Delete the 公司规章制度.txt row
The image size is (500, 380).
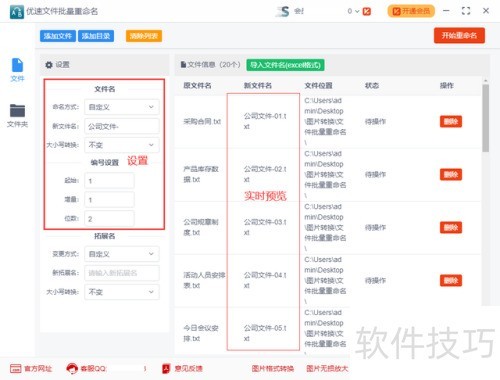tap(451, 227)
